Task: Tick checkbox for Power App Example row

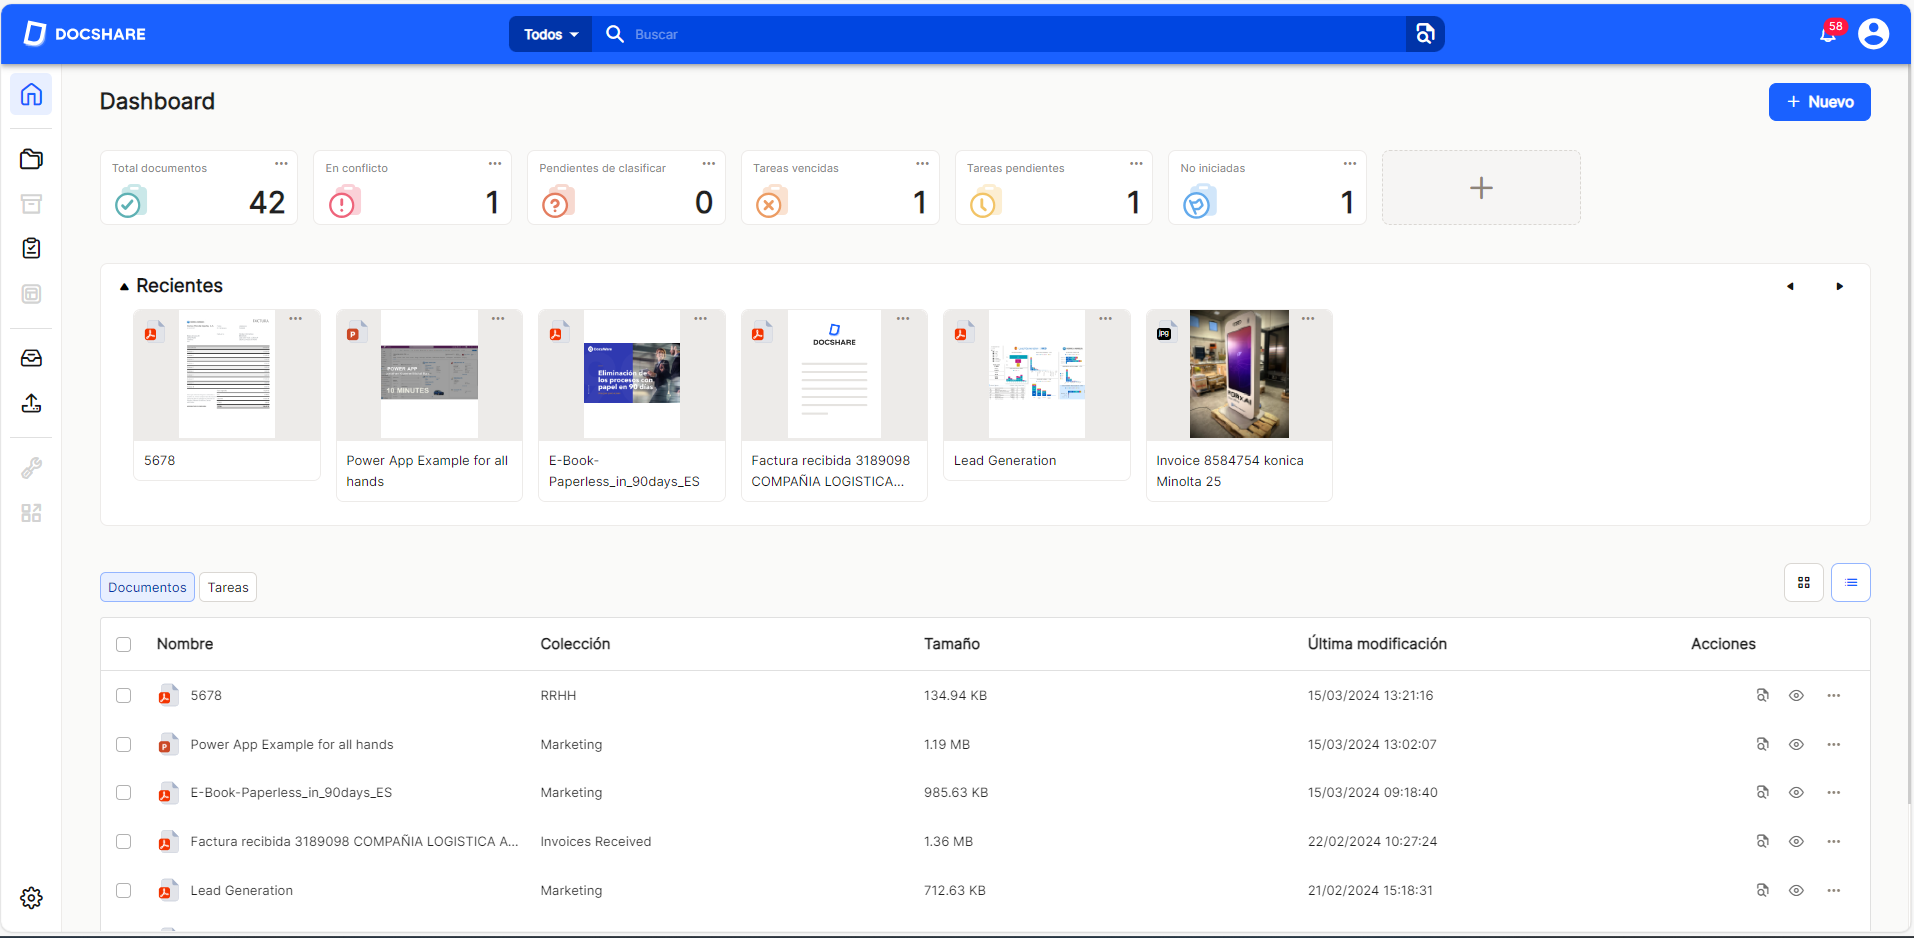Action: tap(123, 744)
